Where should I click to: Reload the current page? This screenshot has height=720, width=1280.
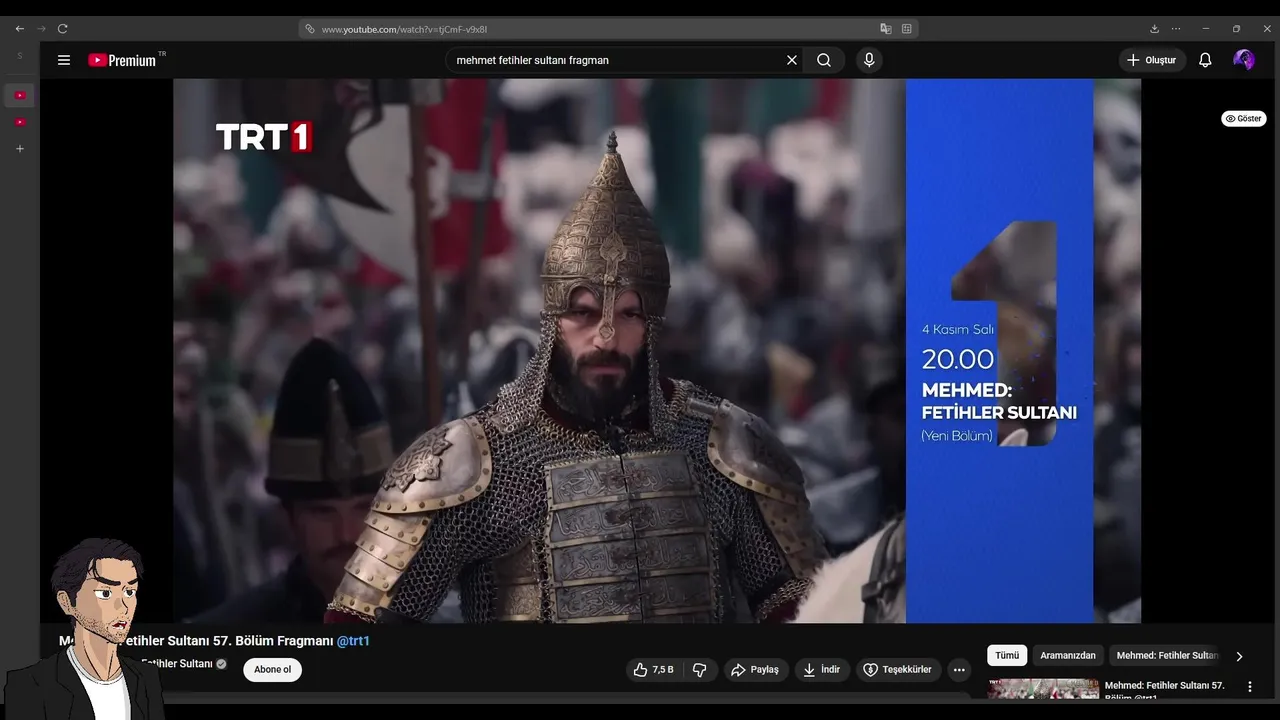(63, 29)
